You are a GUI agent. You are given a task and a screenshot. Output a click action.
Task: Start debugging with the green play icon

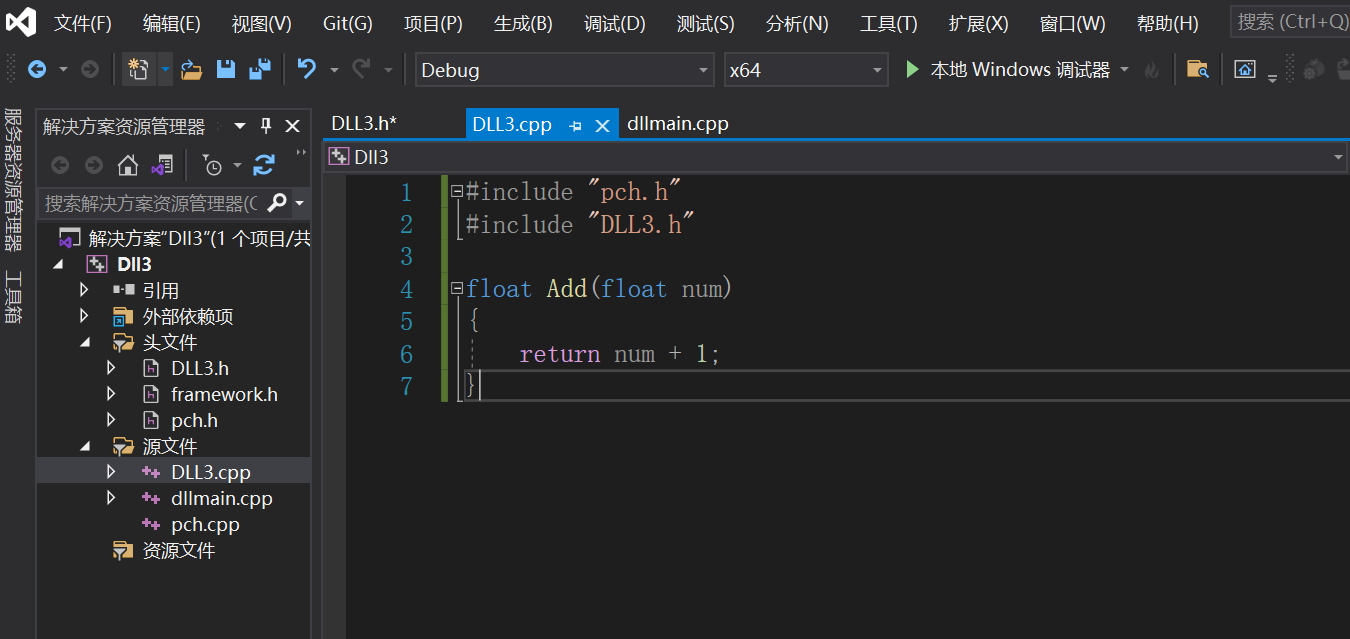[x=911, y=69]
